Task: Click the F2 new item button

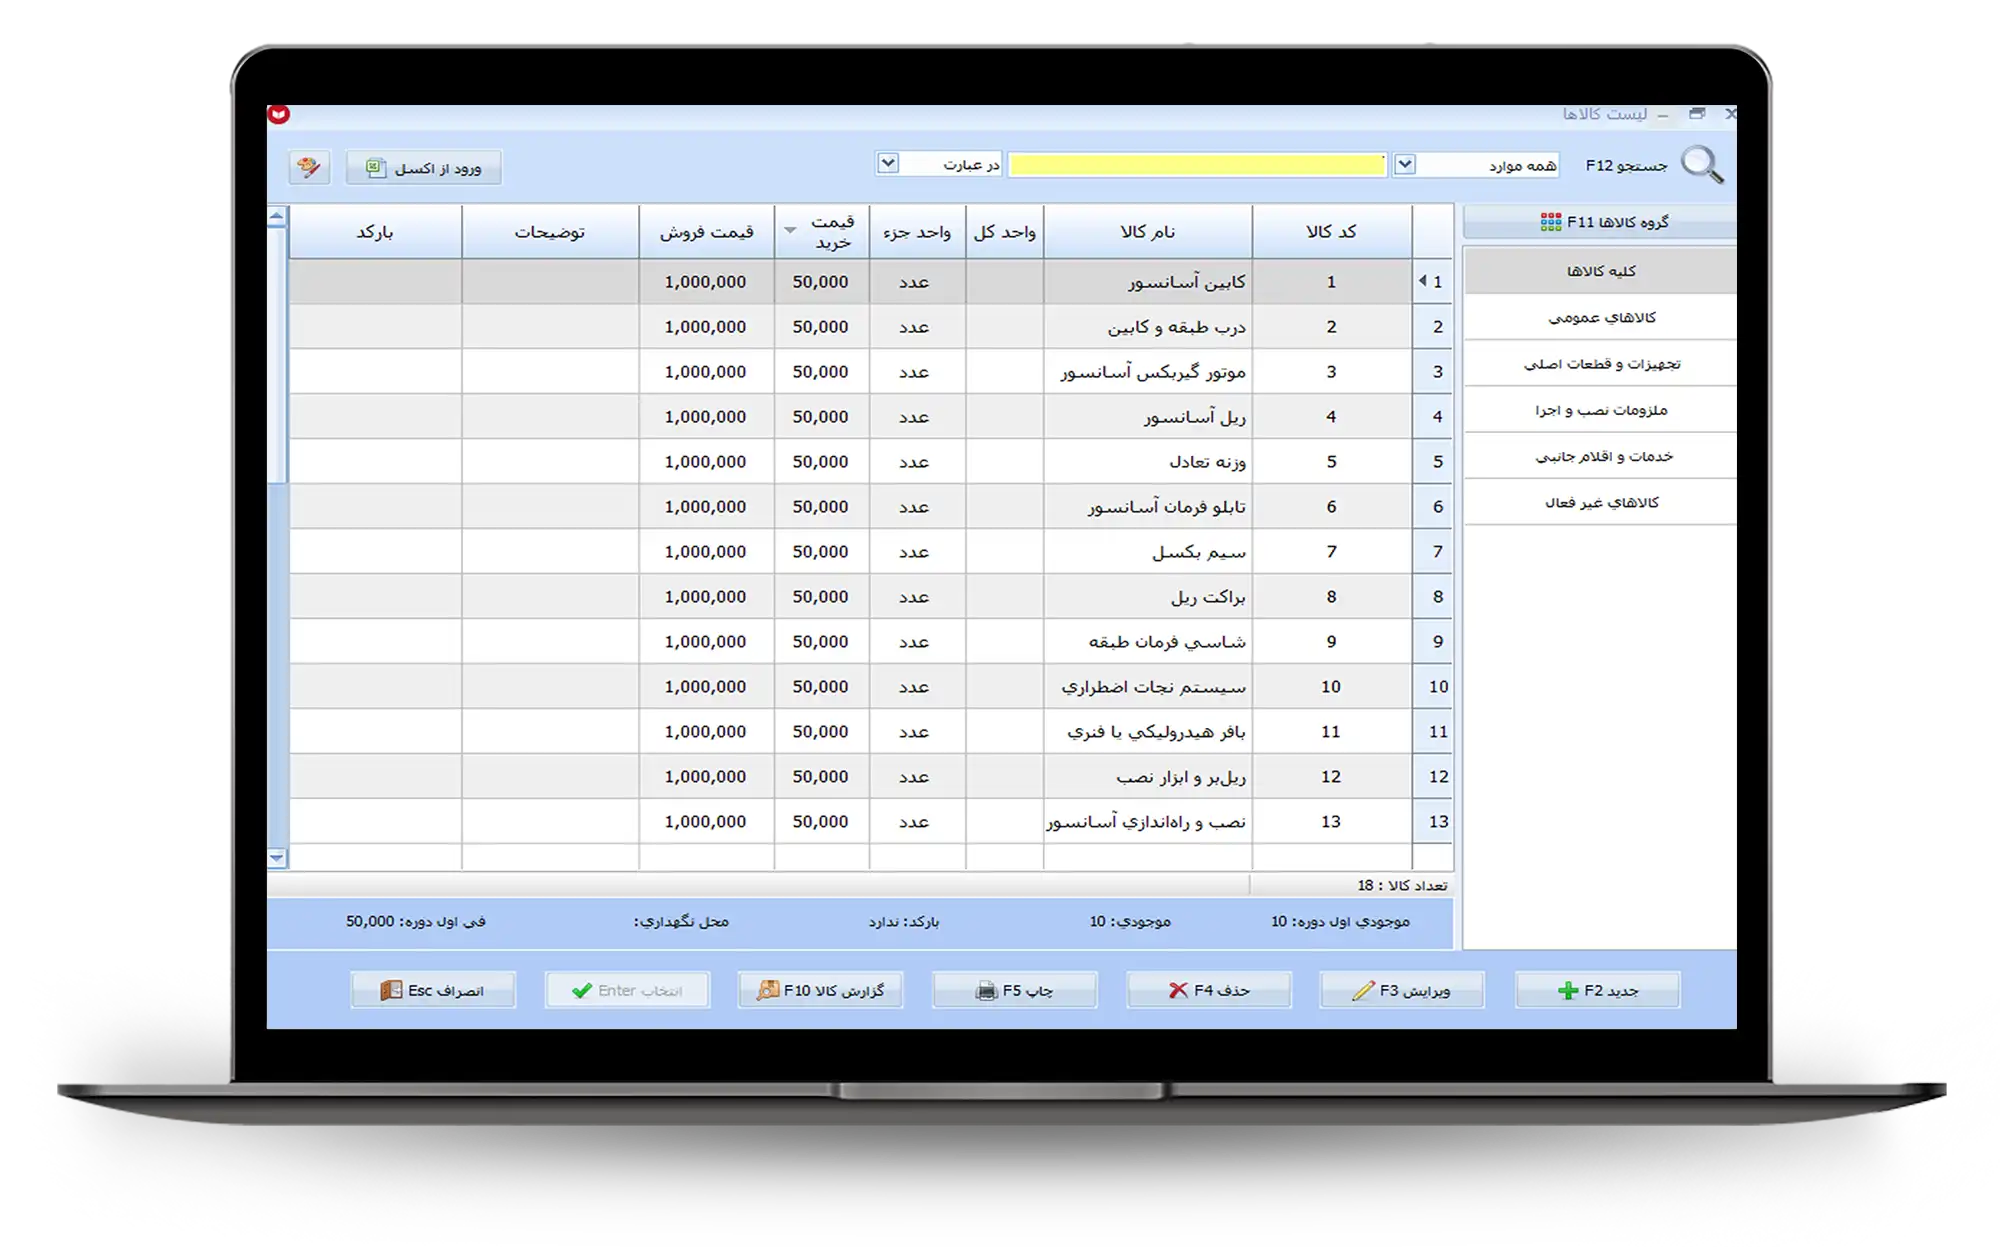Action: click(x=1598, y=990)
